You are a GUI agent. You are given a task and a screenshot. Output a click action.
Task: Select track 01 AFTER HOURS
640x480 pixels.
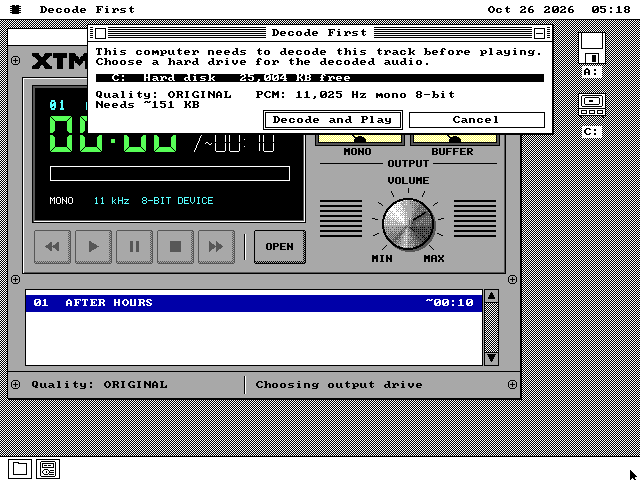tap(254, 303)
